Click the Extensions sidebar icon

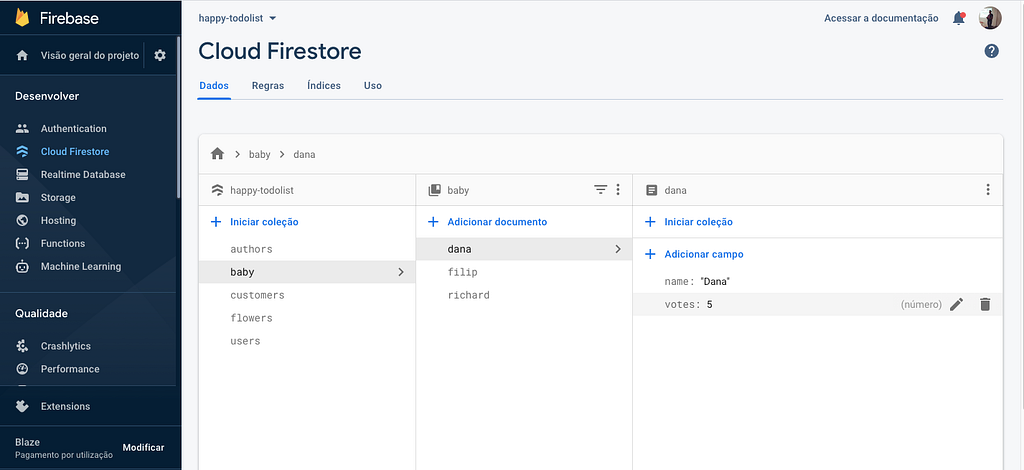[x=22, y=406]
